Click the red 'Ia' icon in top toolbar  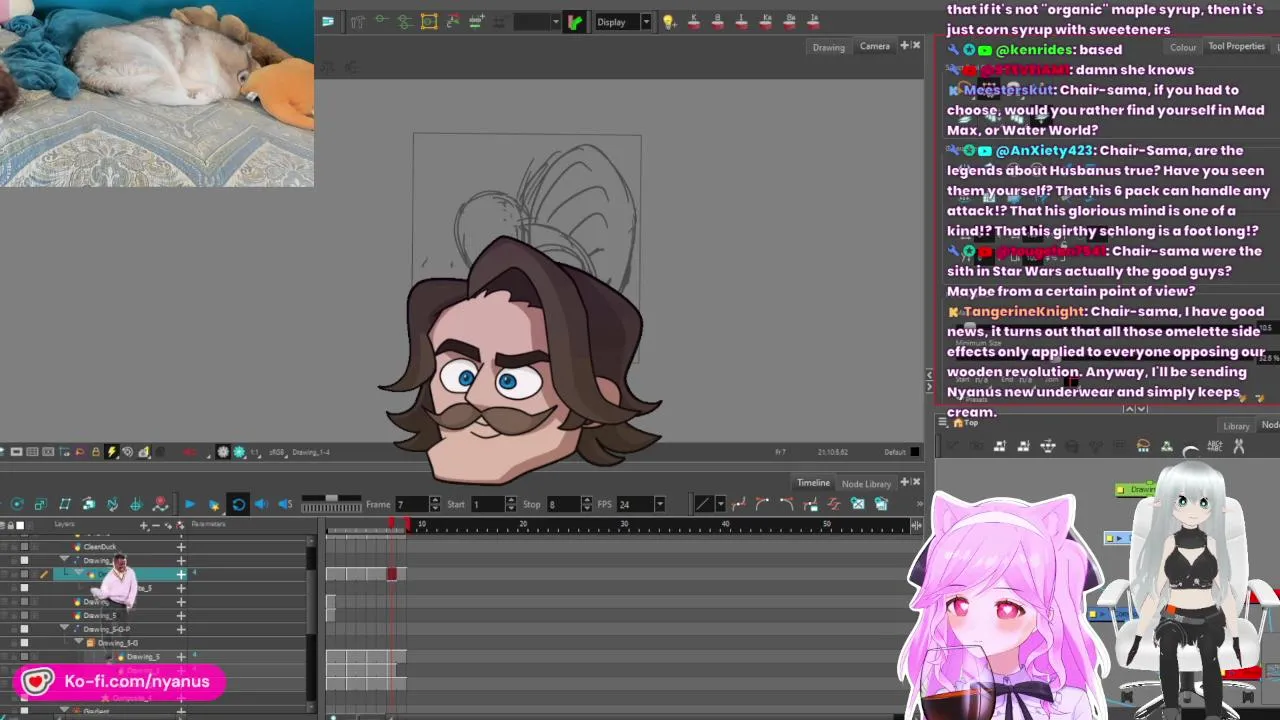[814, 21]
